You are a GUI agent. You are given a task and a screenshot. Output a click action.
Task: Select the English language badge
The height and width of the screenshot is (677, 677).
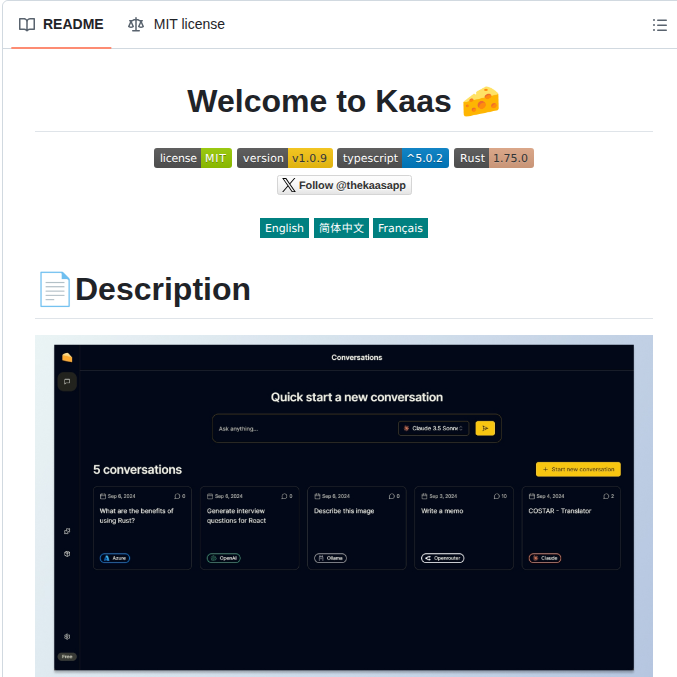[284, 228]
